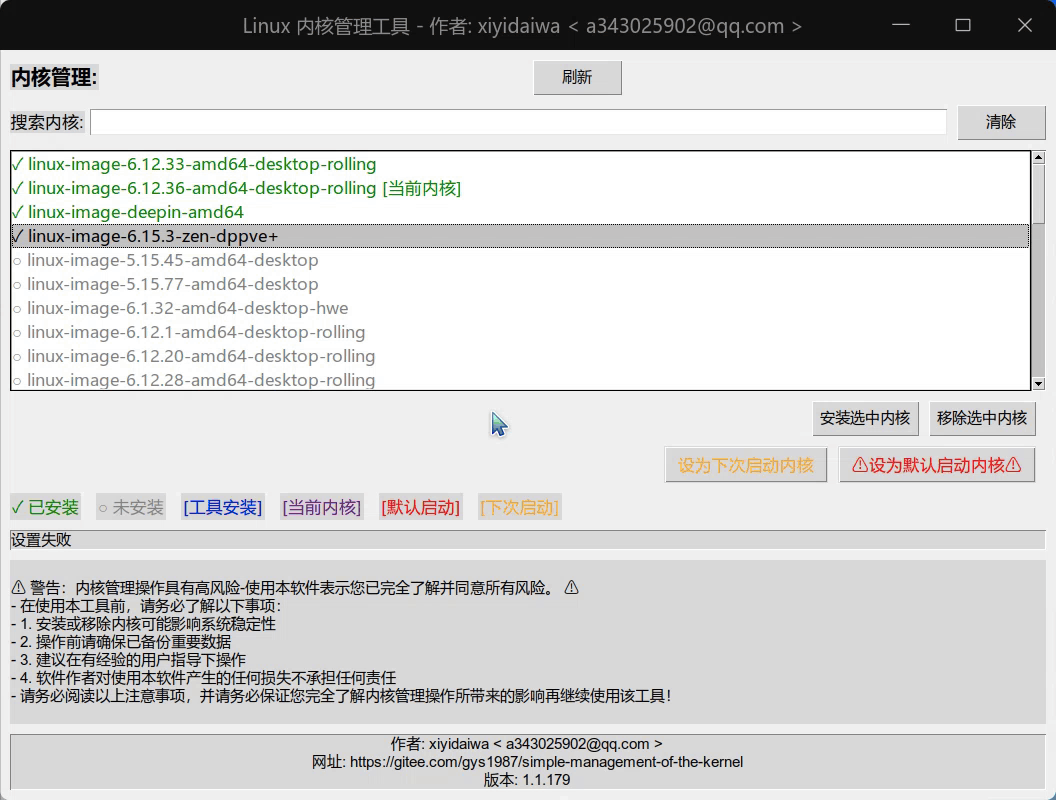Click the 清除 clear button
Viewport: 1056px width, 800px height.
click(1001, 122)
